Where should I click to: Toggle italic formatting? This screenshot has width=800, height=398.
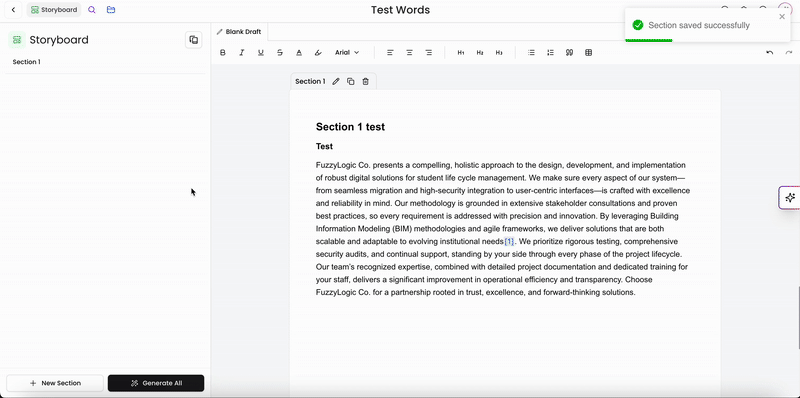click(x=242, y=53)
